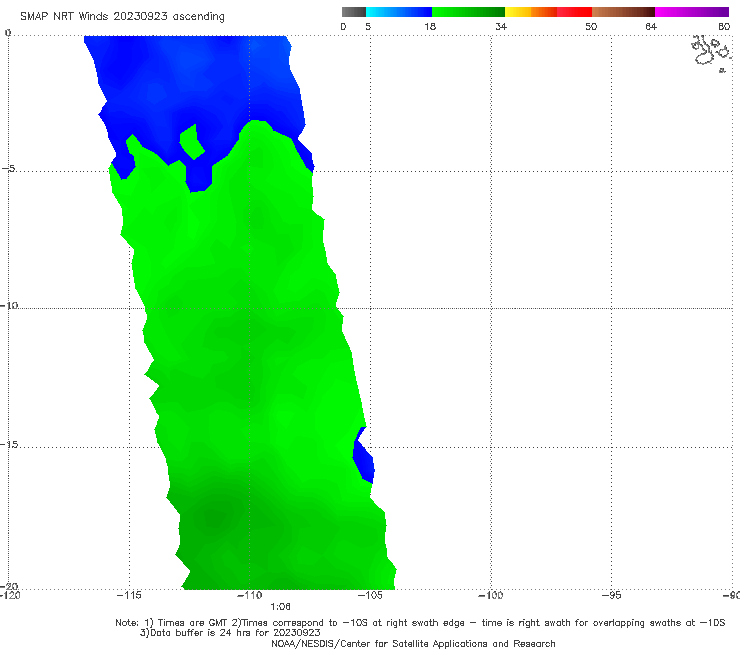Click the blue patch on the swath's right edge

pos(363,455)
